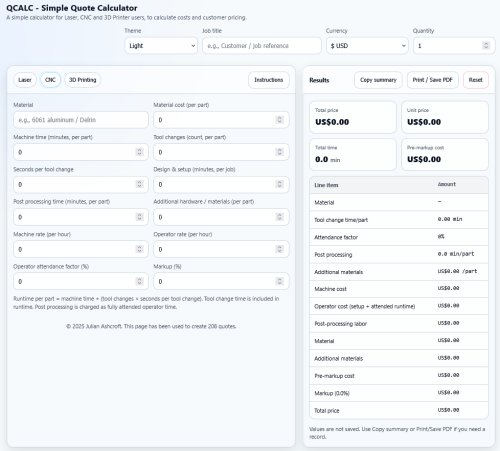Click the 'Pre-markup cost' table row label
Image resolution: width=500 pixels, height=451 pixels.
[334, 376]
